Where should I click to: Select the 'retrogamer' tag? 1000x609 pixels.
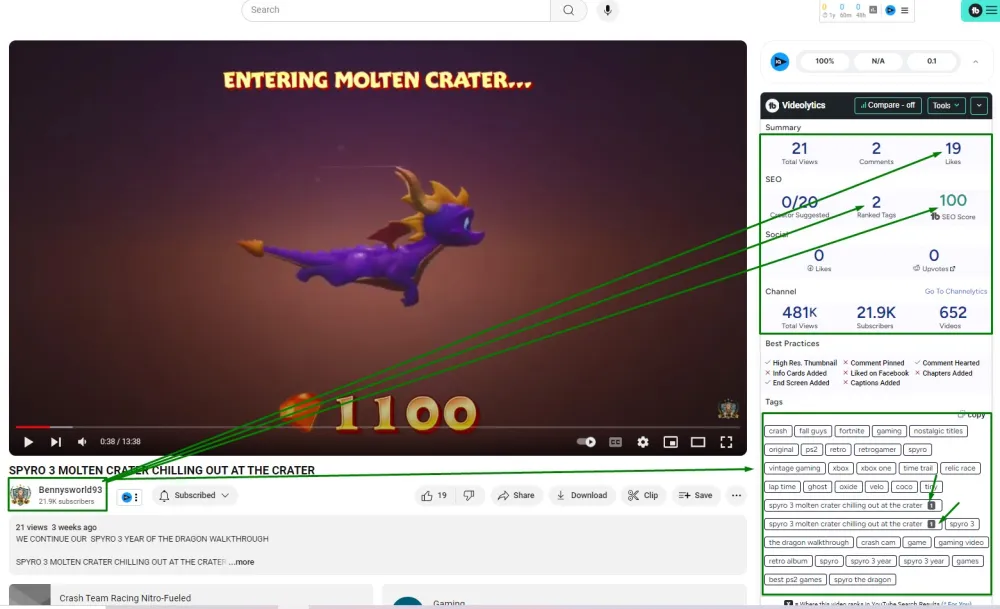click(x=877, y=450)
